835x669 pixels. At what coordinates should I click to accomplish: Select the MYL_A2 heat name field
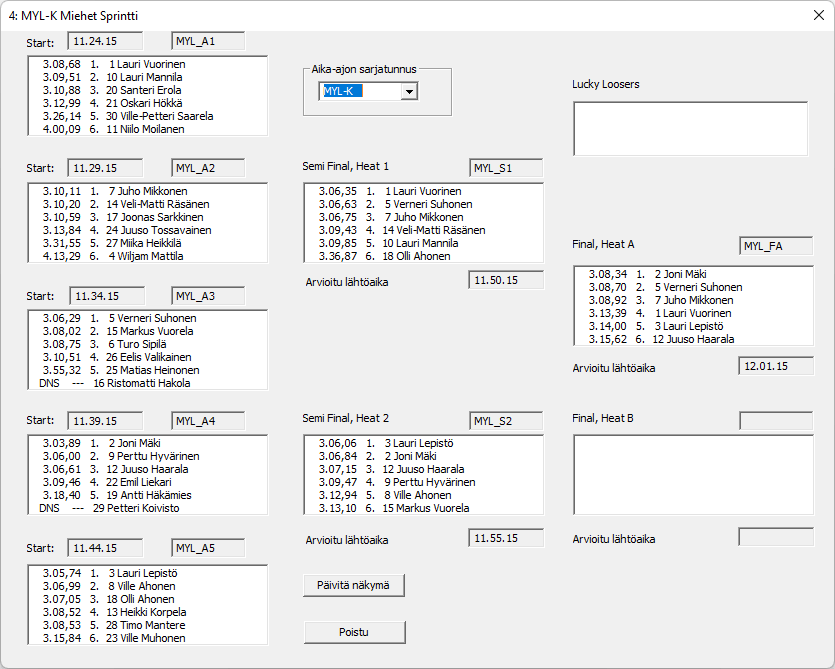[208, 168]
